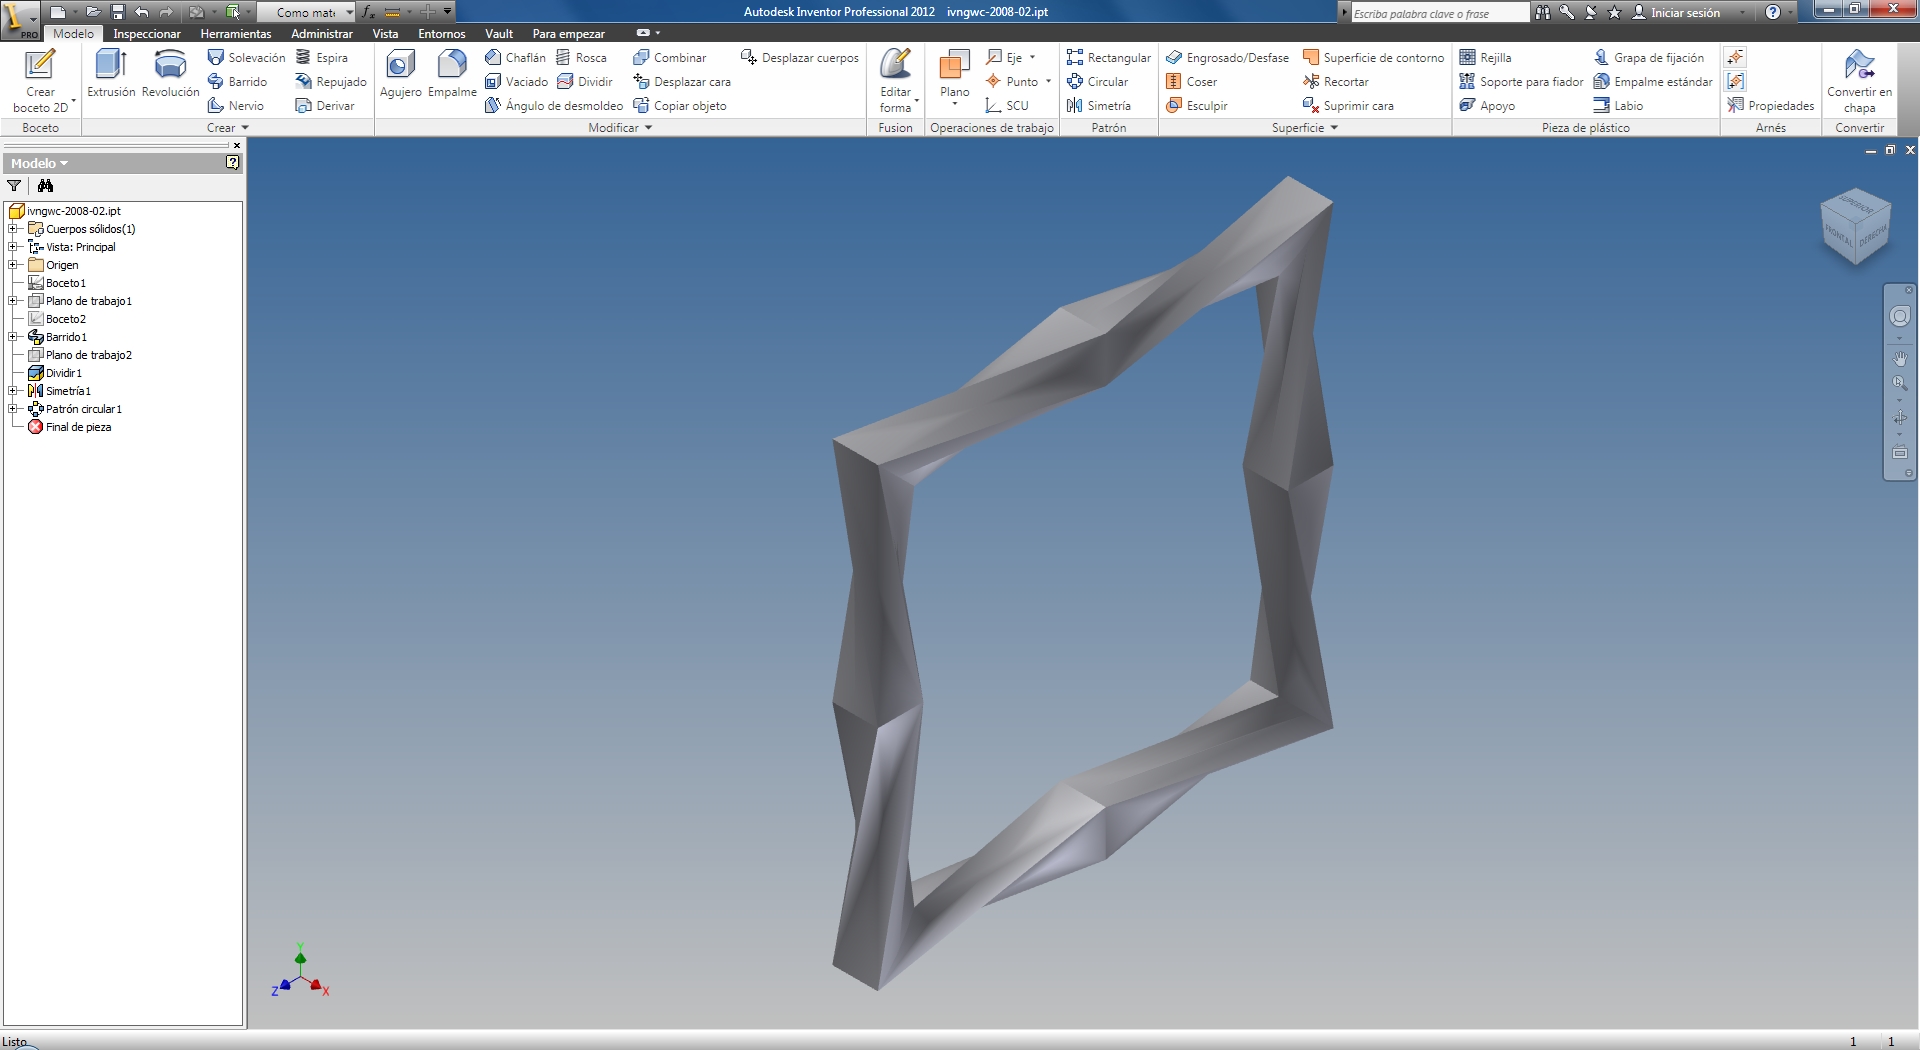
Task: Expand the Patrón circular1 node
Action: pos(13,409)
